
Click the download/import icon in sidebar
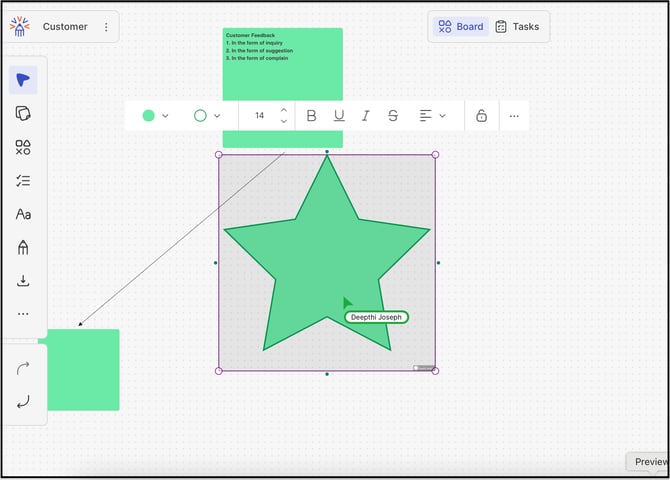pos(23,281)
